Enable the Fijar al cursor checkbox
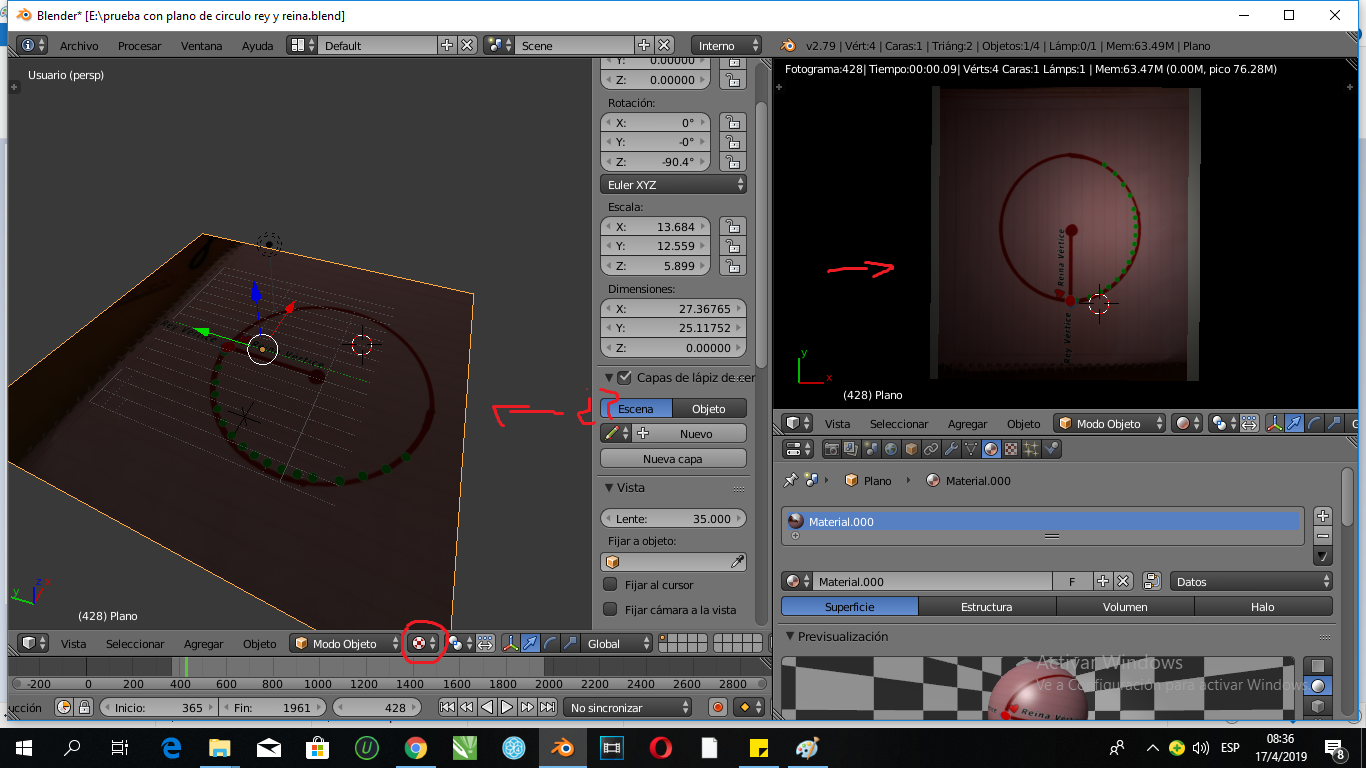1366x768 pixels. [x=610, y=585]
